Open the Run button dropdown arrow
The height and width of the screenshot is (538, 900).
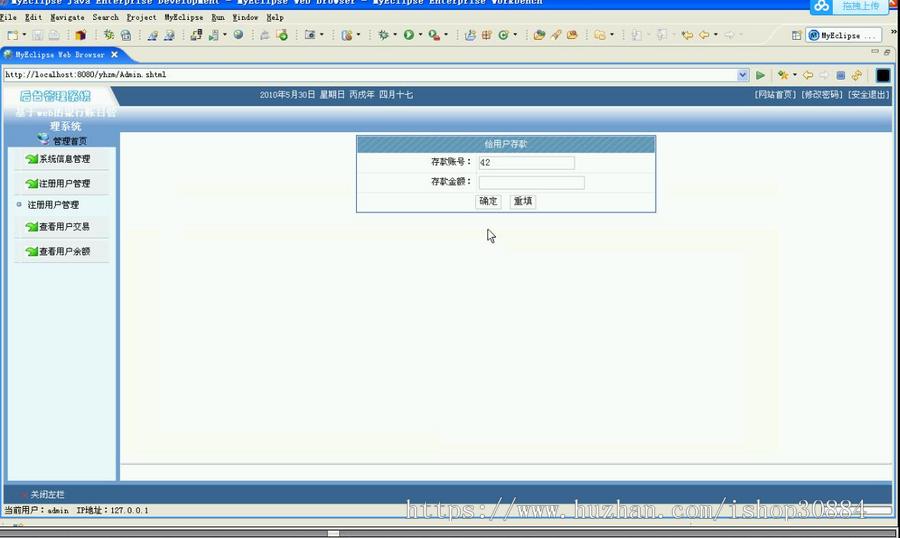tap(421, 35)
